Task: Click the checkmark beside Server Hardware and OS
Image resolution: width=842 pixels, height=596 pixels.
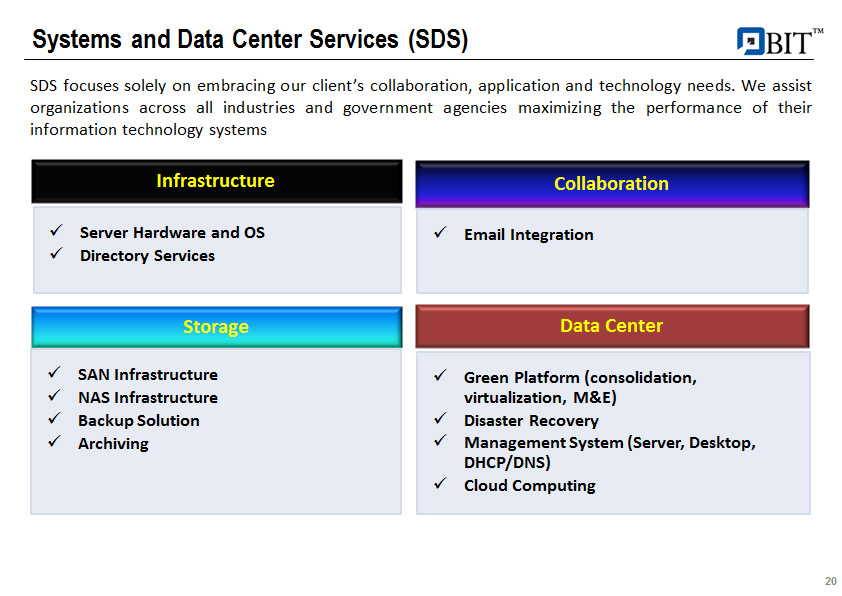Action: [x=56, y=232]
